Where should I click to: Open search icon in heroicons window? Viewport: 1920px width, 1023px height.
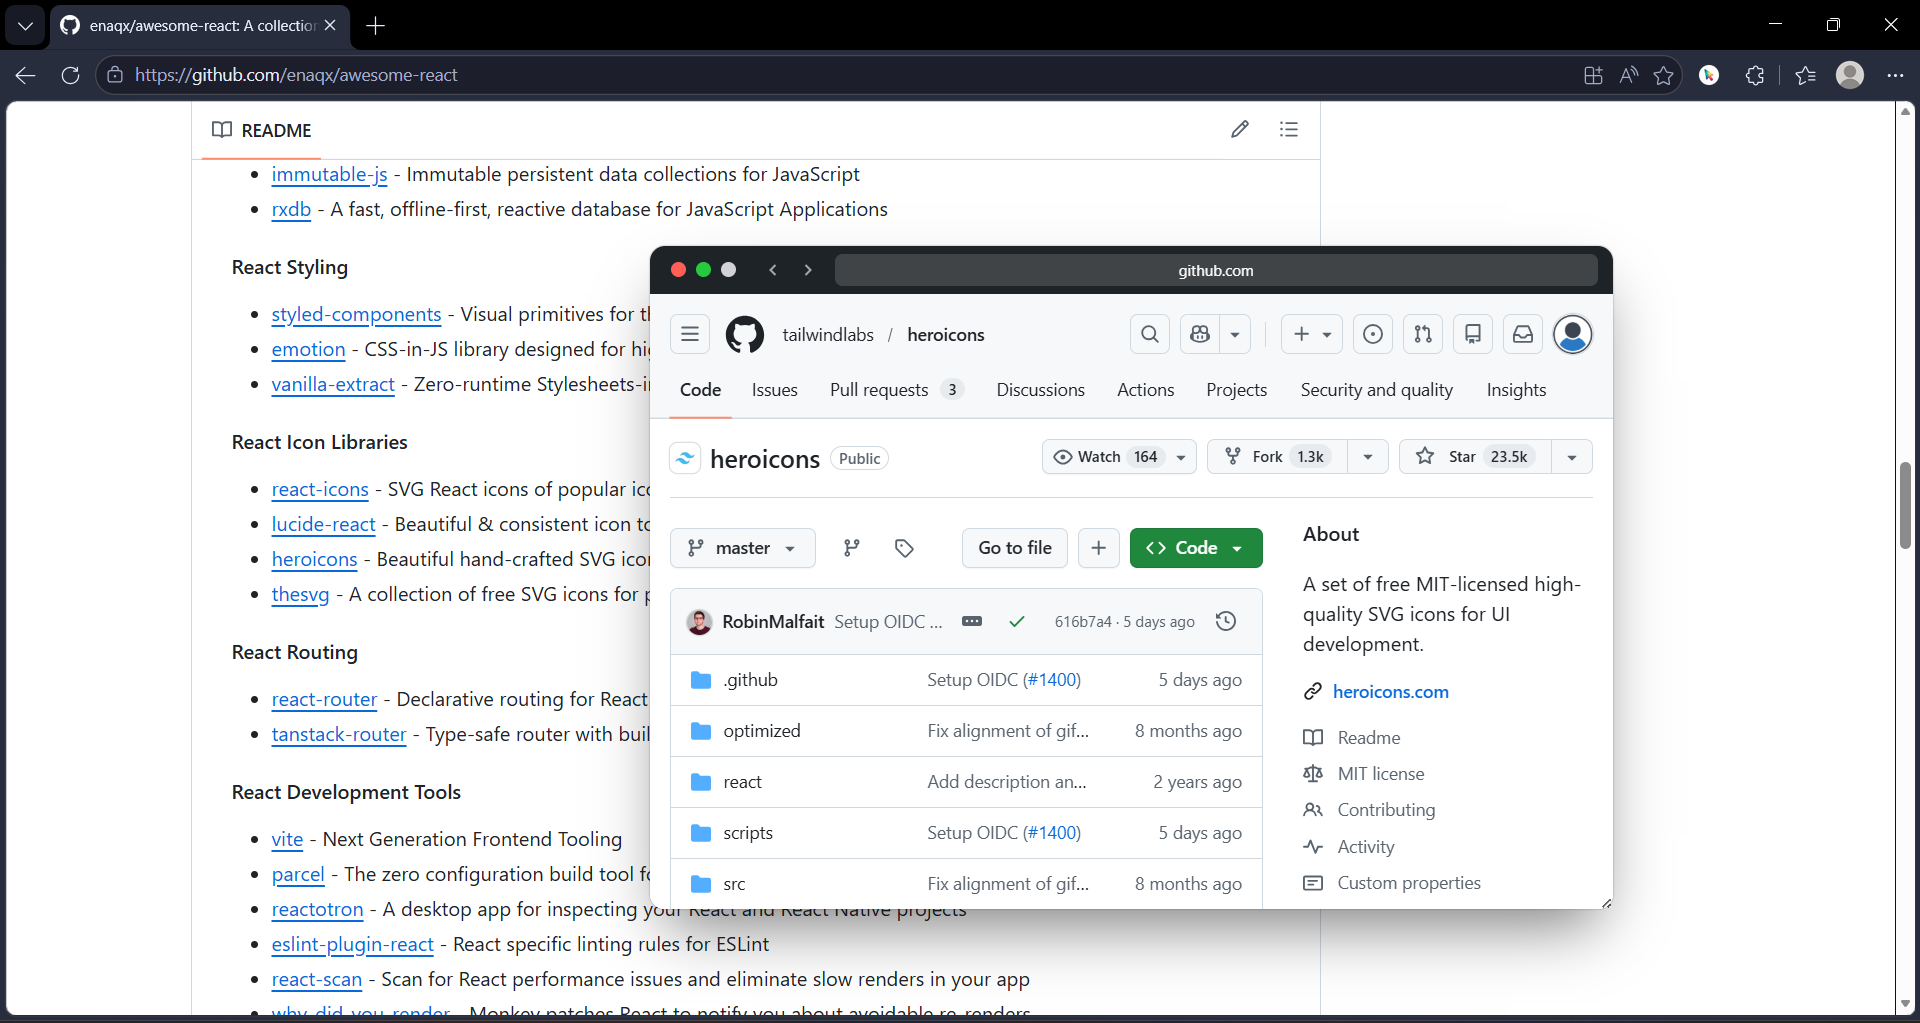[1150, 334]
